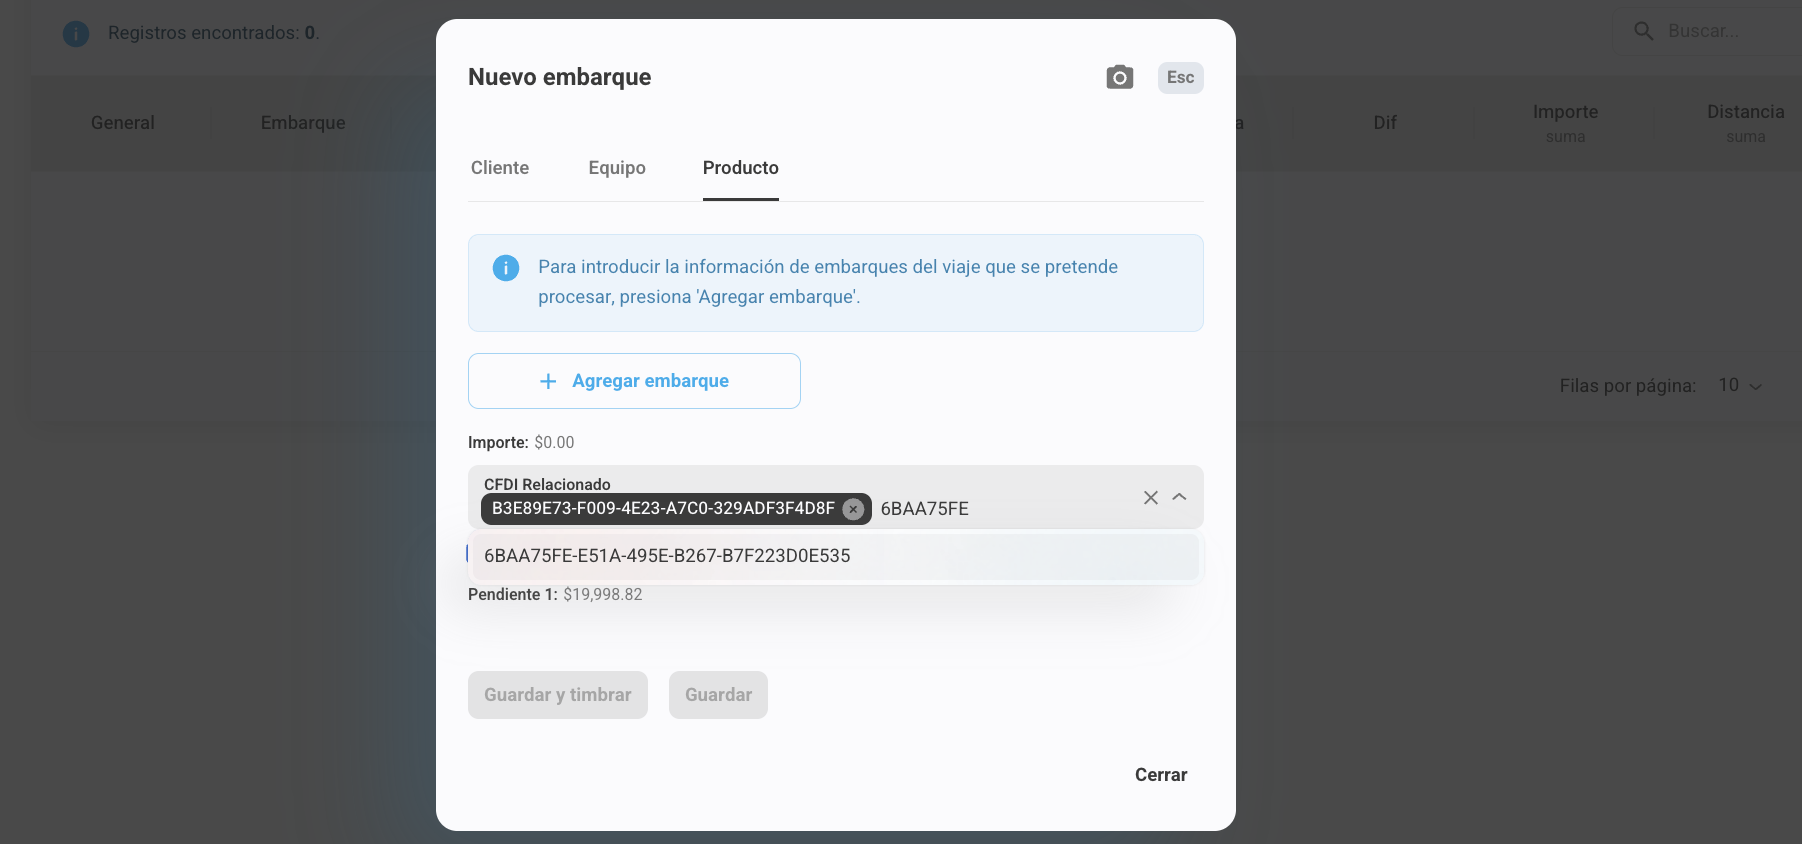Click the camera screenshot icon
The image size is (1802, 844).
[1119, 78]
